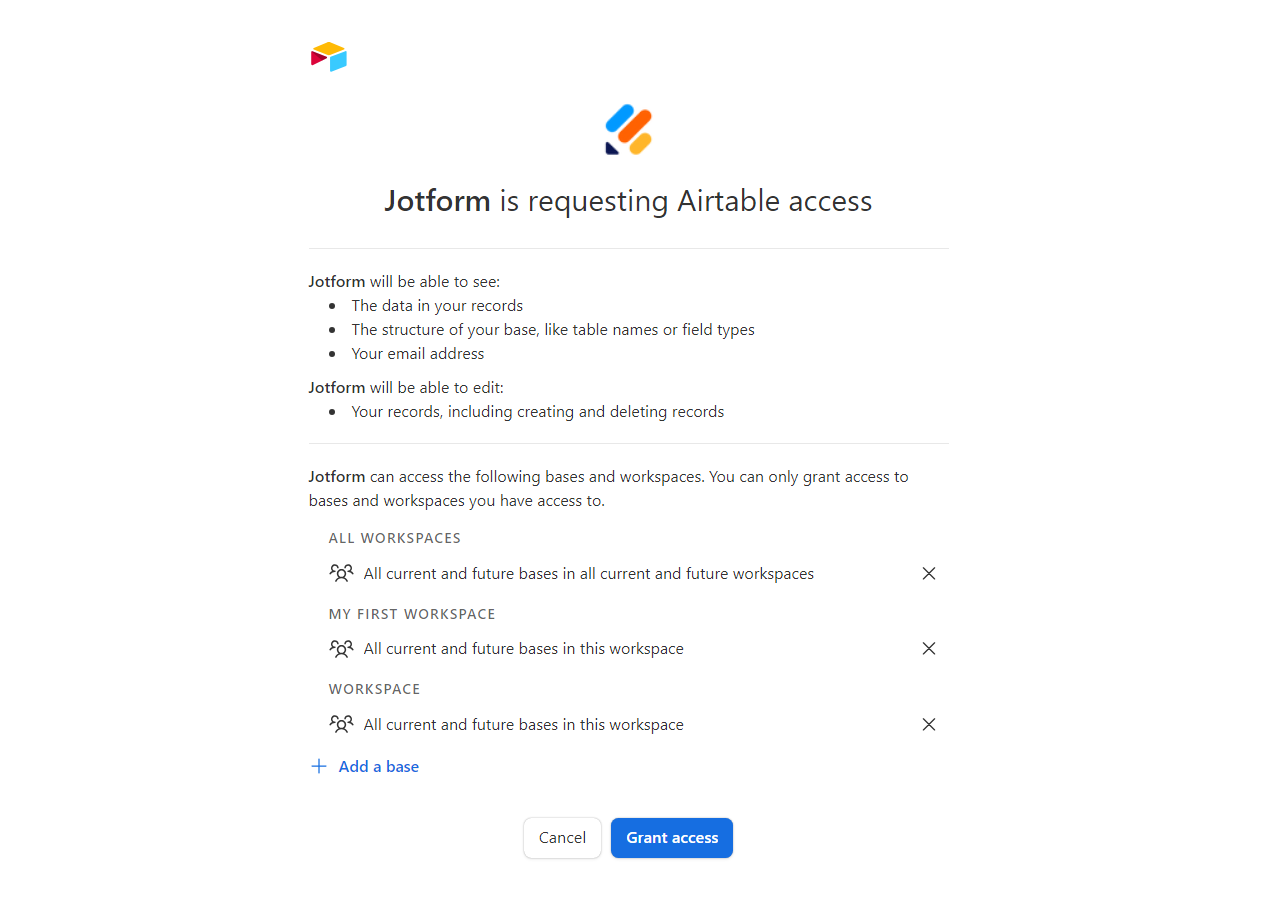Click the ALL WORKSPACES section heading
Screen dimensions: 1284x904
(395, 538)
